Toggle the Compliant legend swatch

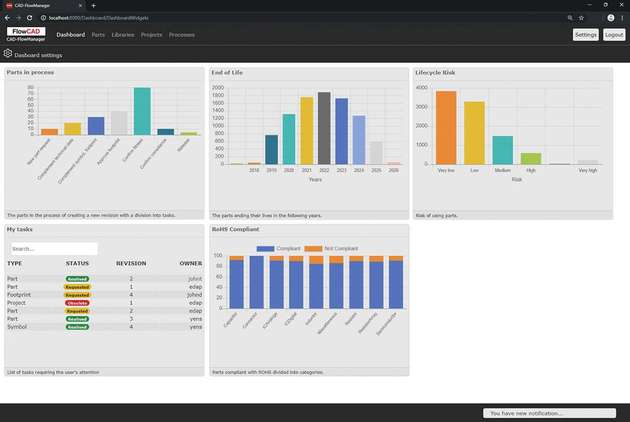pos(265,248)
